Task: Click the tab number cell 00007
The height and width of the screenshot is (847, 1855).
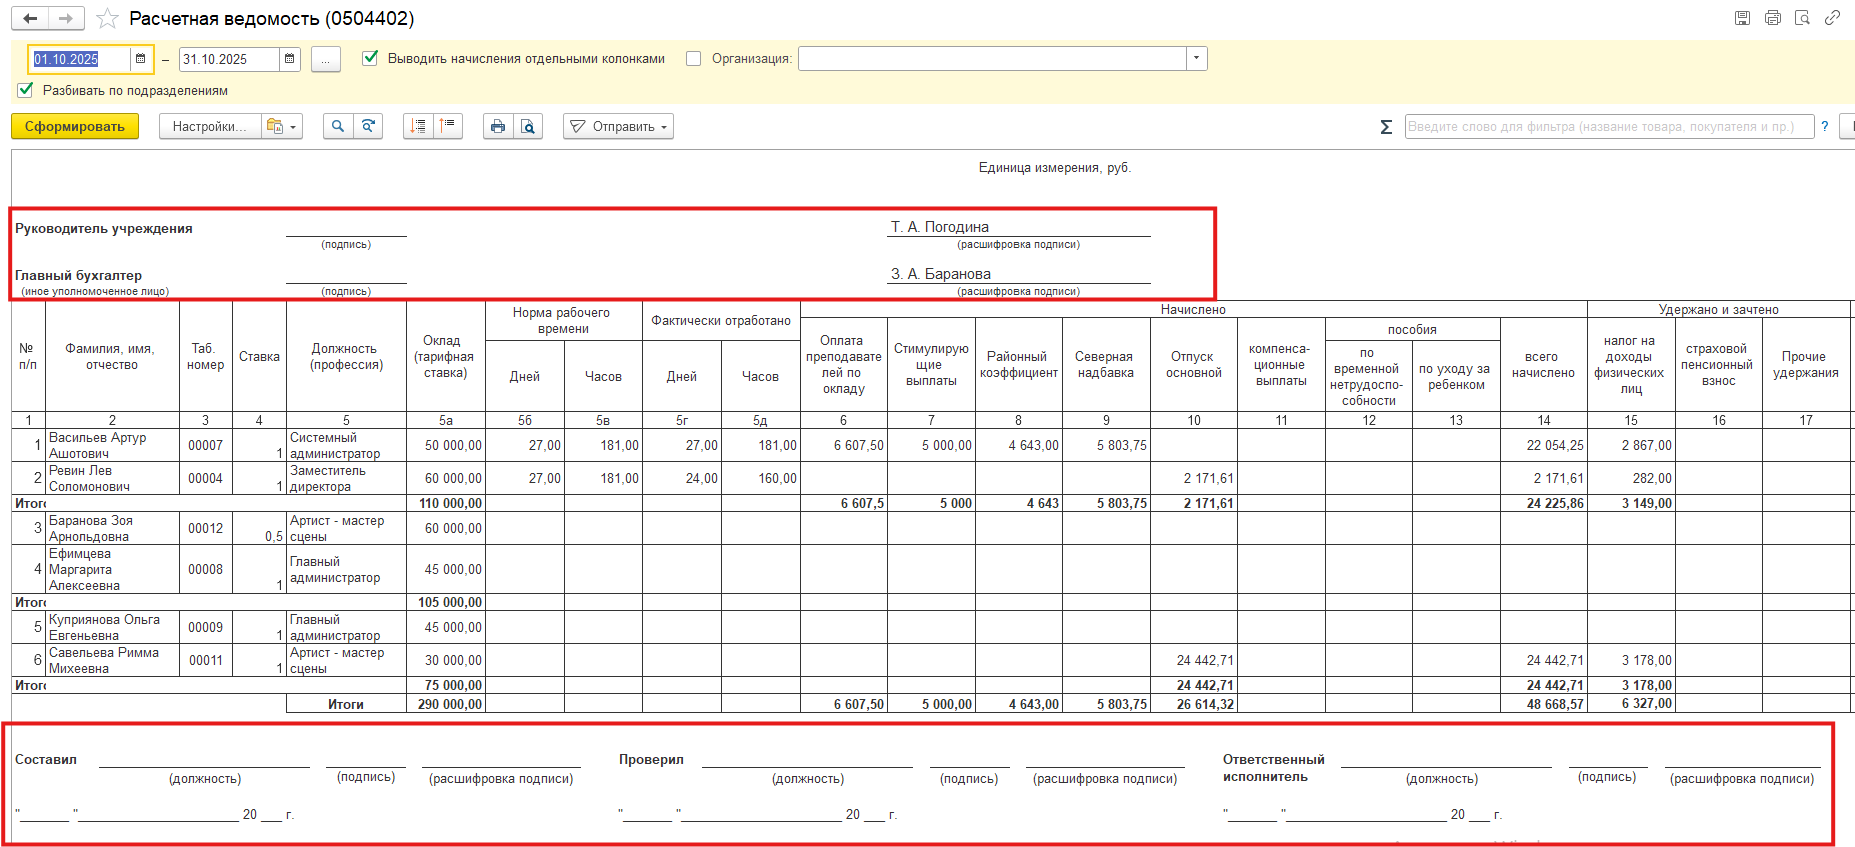Action: point(206,445)
